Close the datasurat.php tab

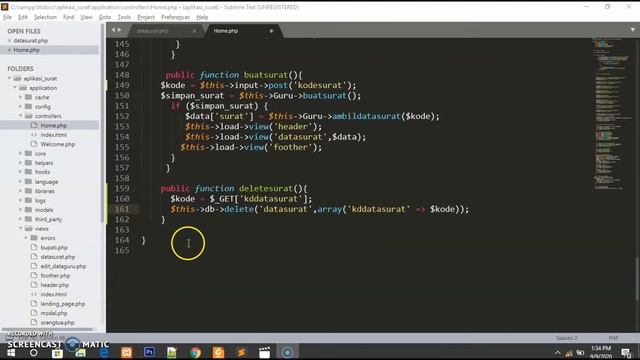coord(194,31)
